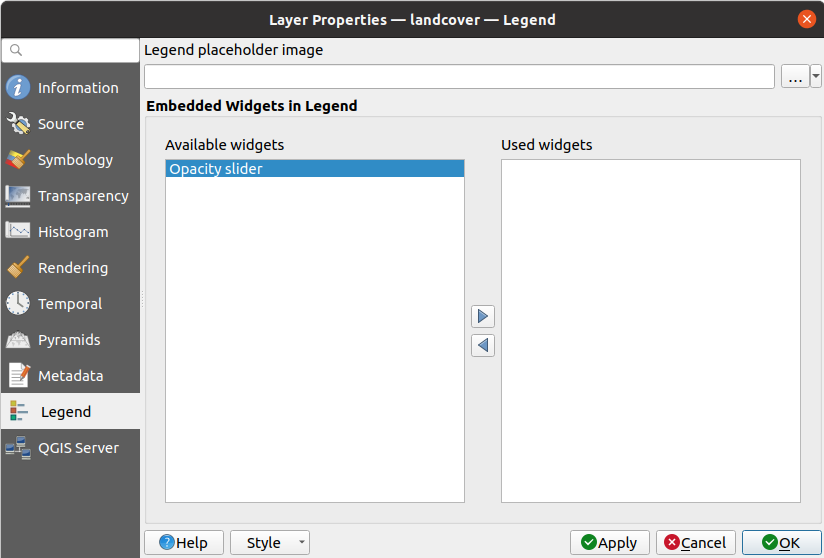Remove widget using left arrow button

click(483, 346)
